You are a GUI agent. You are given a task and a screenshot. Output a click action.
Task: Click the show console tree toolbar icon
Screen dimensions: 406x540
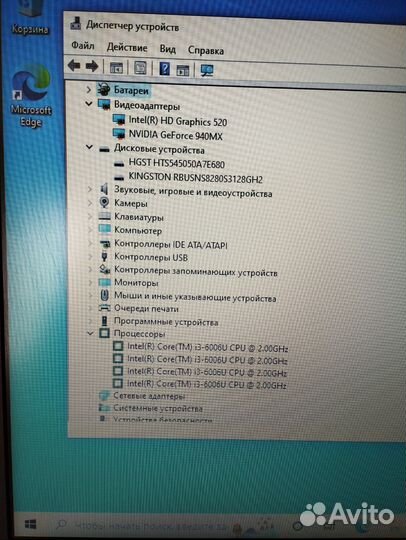pos(116,67)
